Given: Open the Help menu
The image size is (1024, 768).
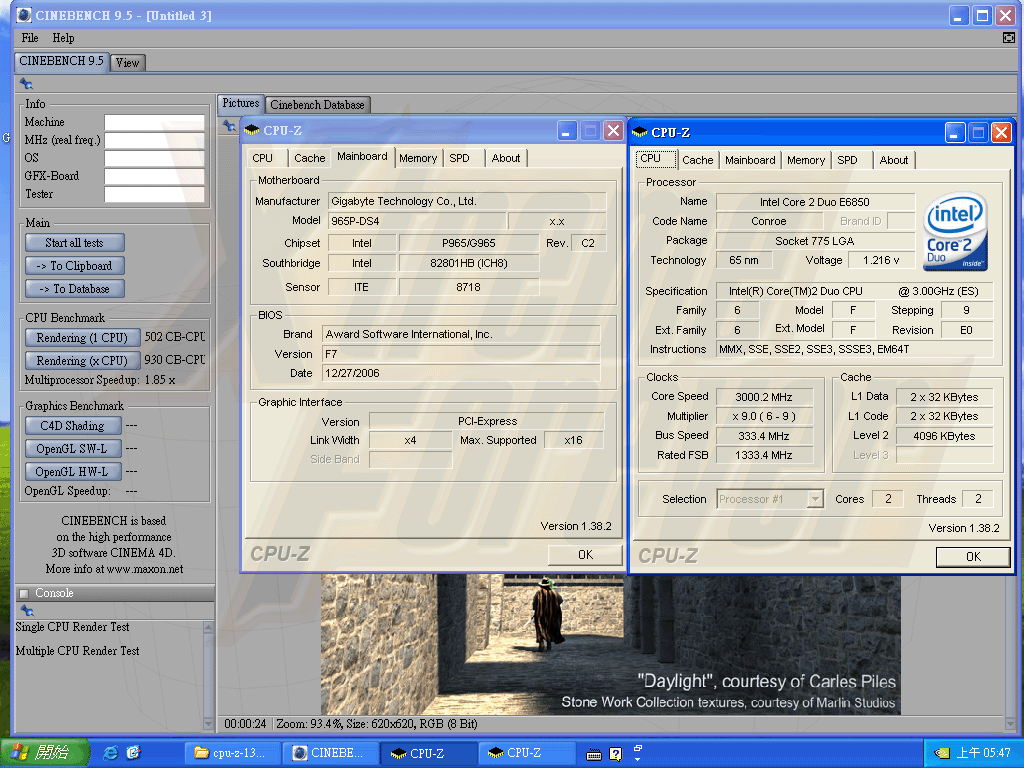Looking at the screenshot, I should point(63,38).
